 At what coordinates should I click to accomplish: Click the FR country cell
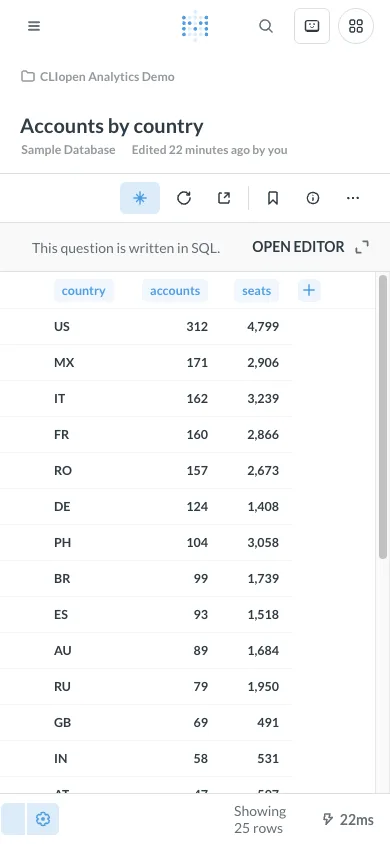tap(62, 434)
